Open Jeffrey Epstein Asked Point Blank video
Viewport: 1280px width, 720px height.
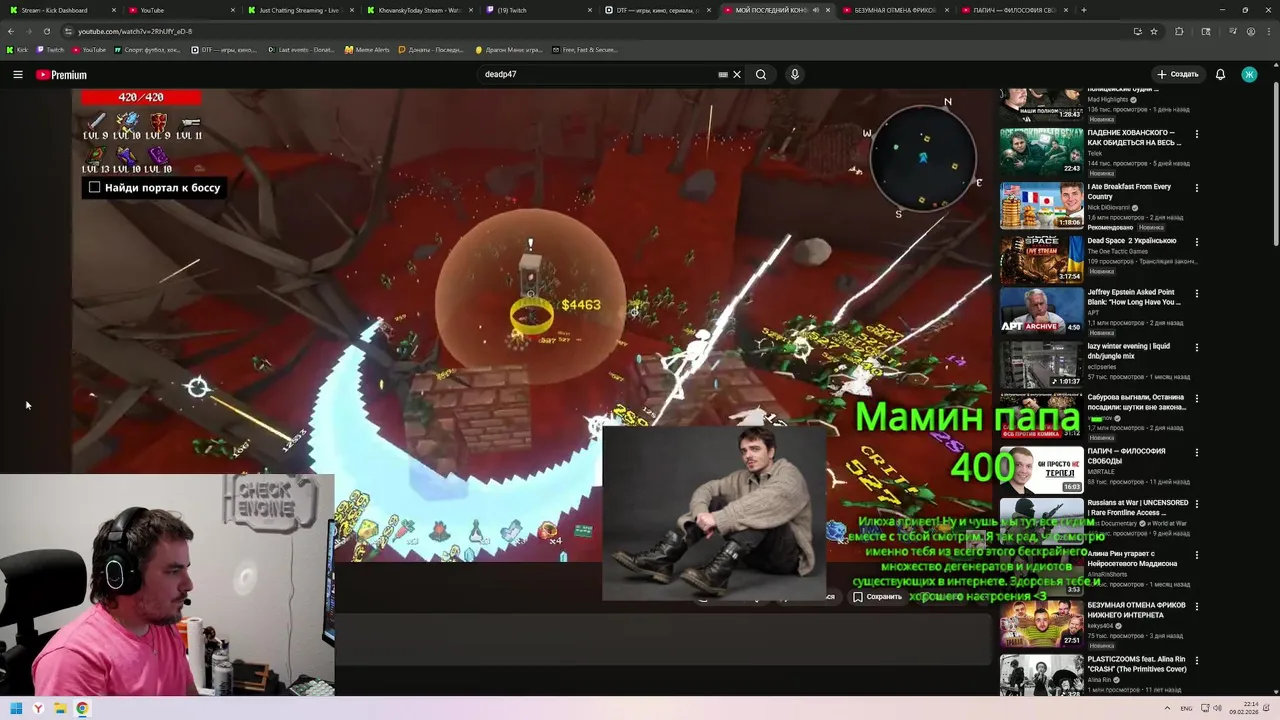(1041, 311)
